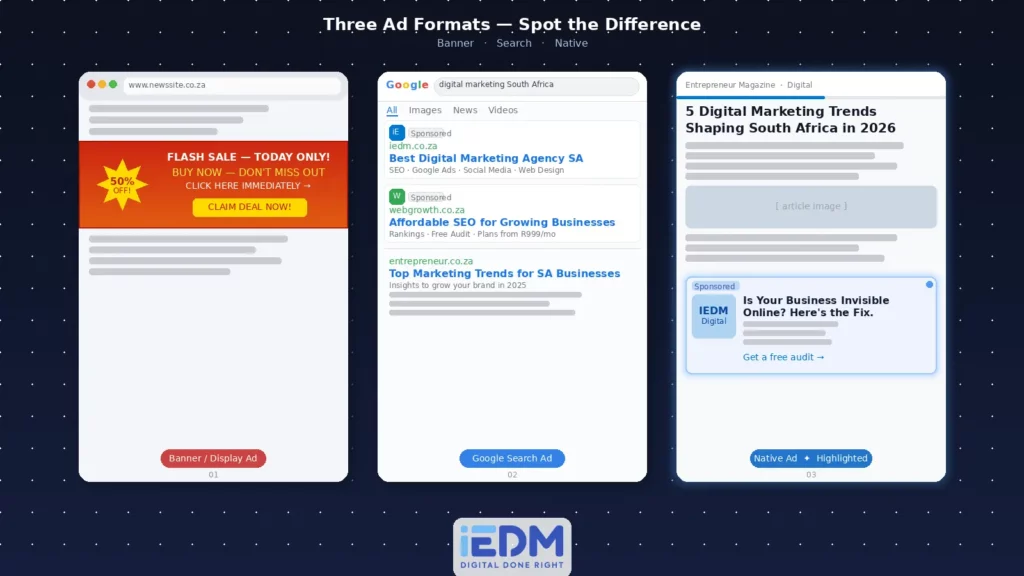Click the 50% OFF starburst badge
Viewport: 1024px width, 576px height.
tap(122, 185)
